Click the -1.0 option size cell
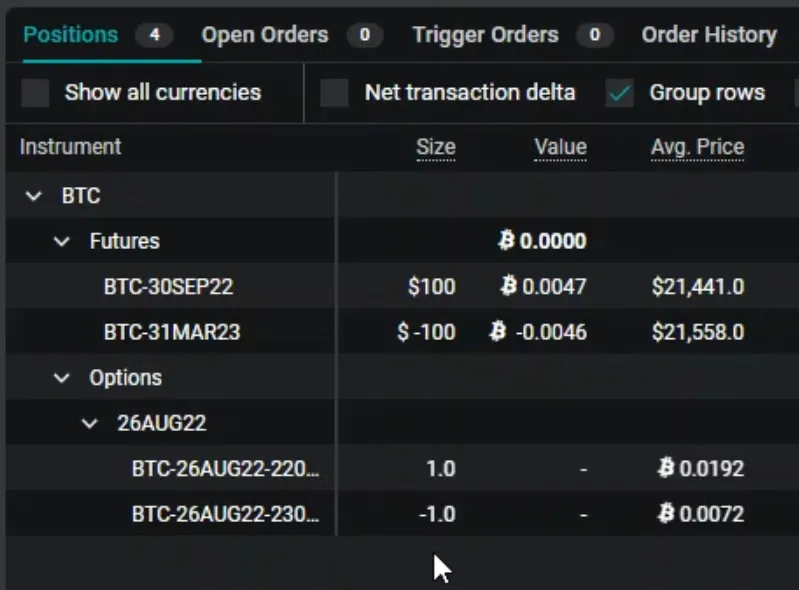Image resolution: width=799 pixels, height=590 pixels. (x=437, y=514)
